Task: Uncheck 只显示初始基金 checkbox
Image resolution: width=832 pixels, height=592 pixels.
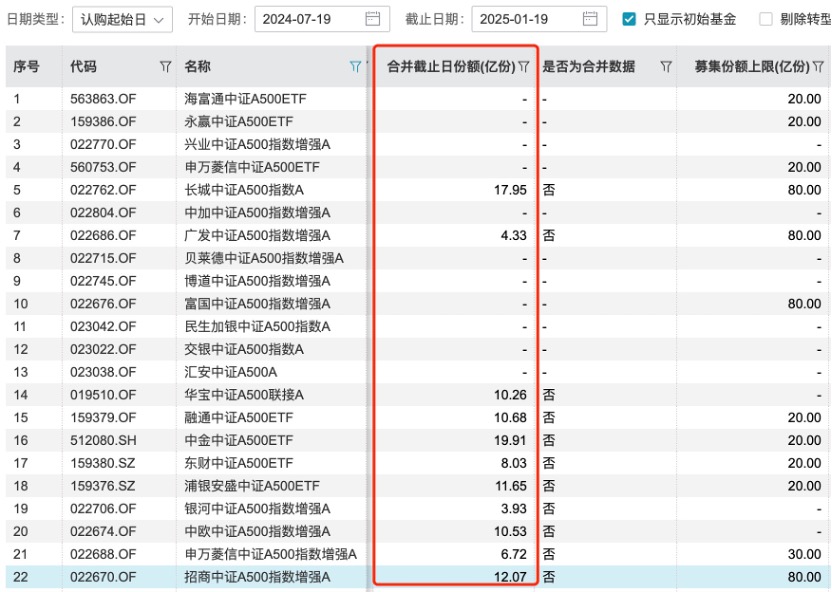Action: (x=629, y=20)
